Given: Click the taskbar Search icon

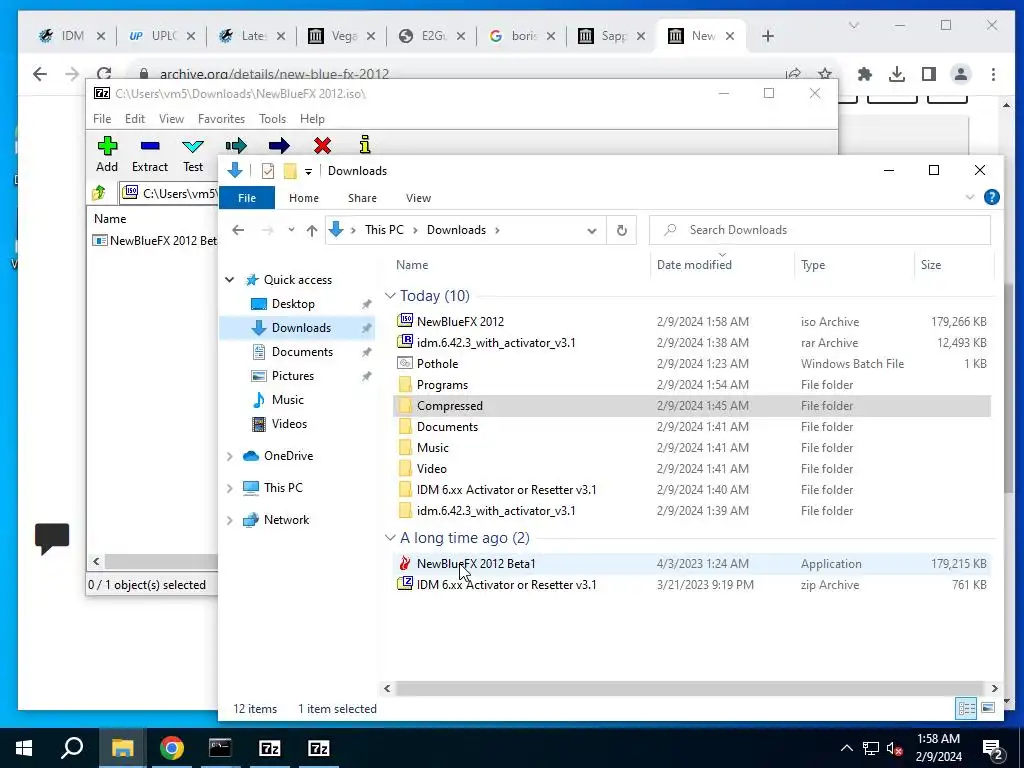Looking at the screenshot, I should point(72,748).
